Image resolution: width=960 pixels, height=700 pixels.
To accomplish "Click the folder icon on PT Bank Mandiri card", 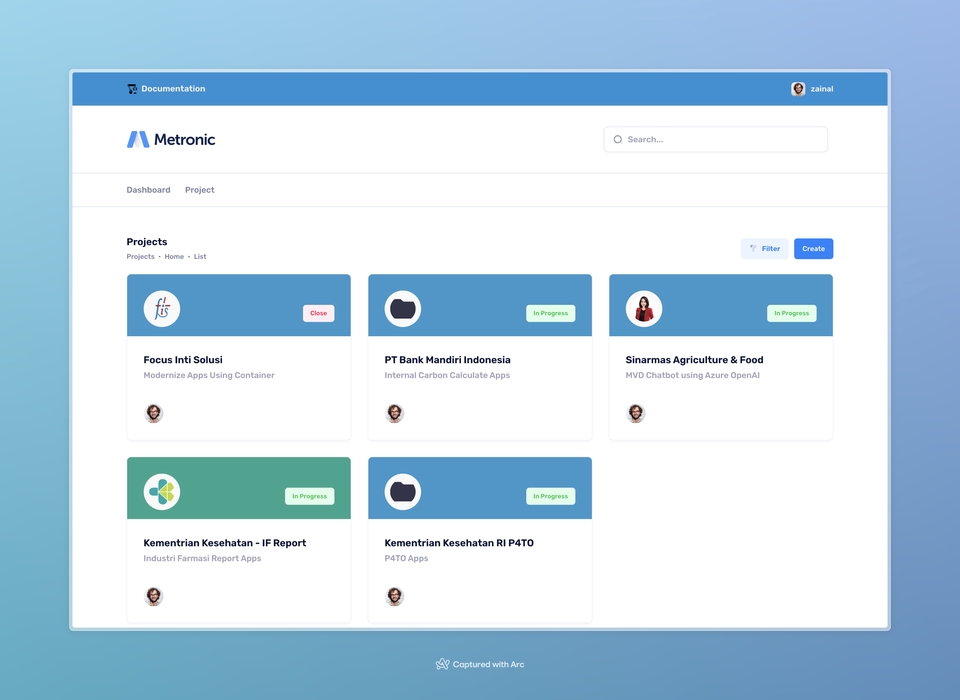I will (403, 309).
